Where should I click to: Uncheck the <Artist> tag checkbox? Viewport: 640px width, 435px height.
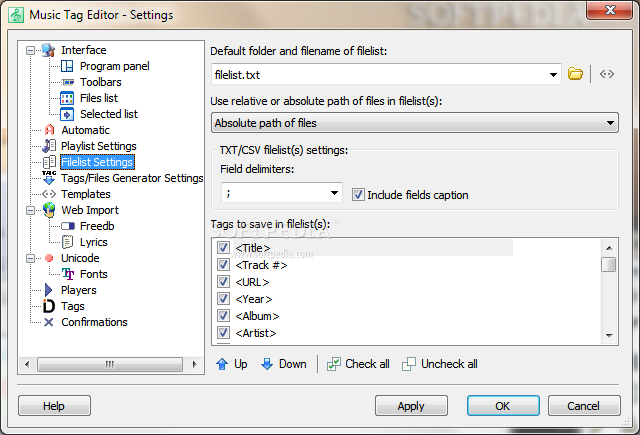coord(223,333)
